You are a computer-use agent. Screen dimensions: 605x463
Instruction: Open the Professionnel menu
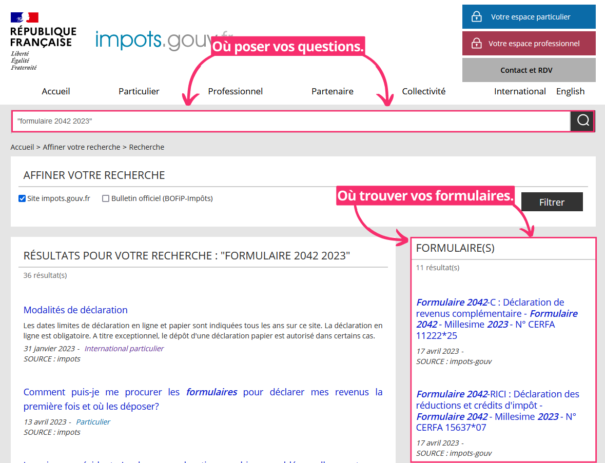click(x=235, y=91)
